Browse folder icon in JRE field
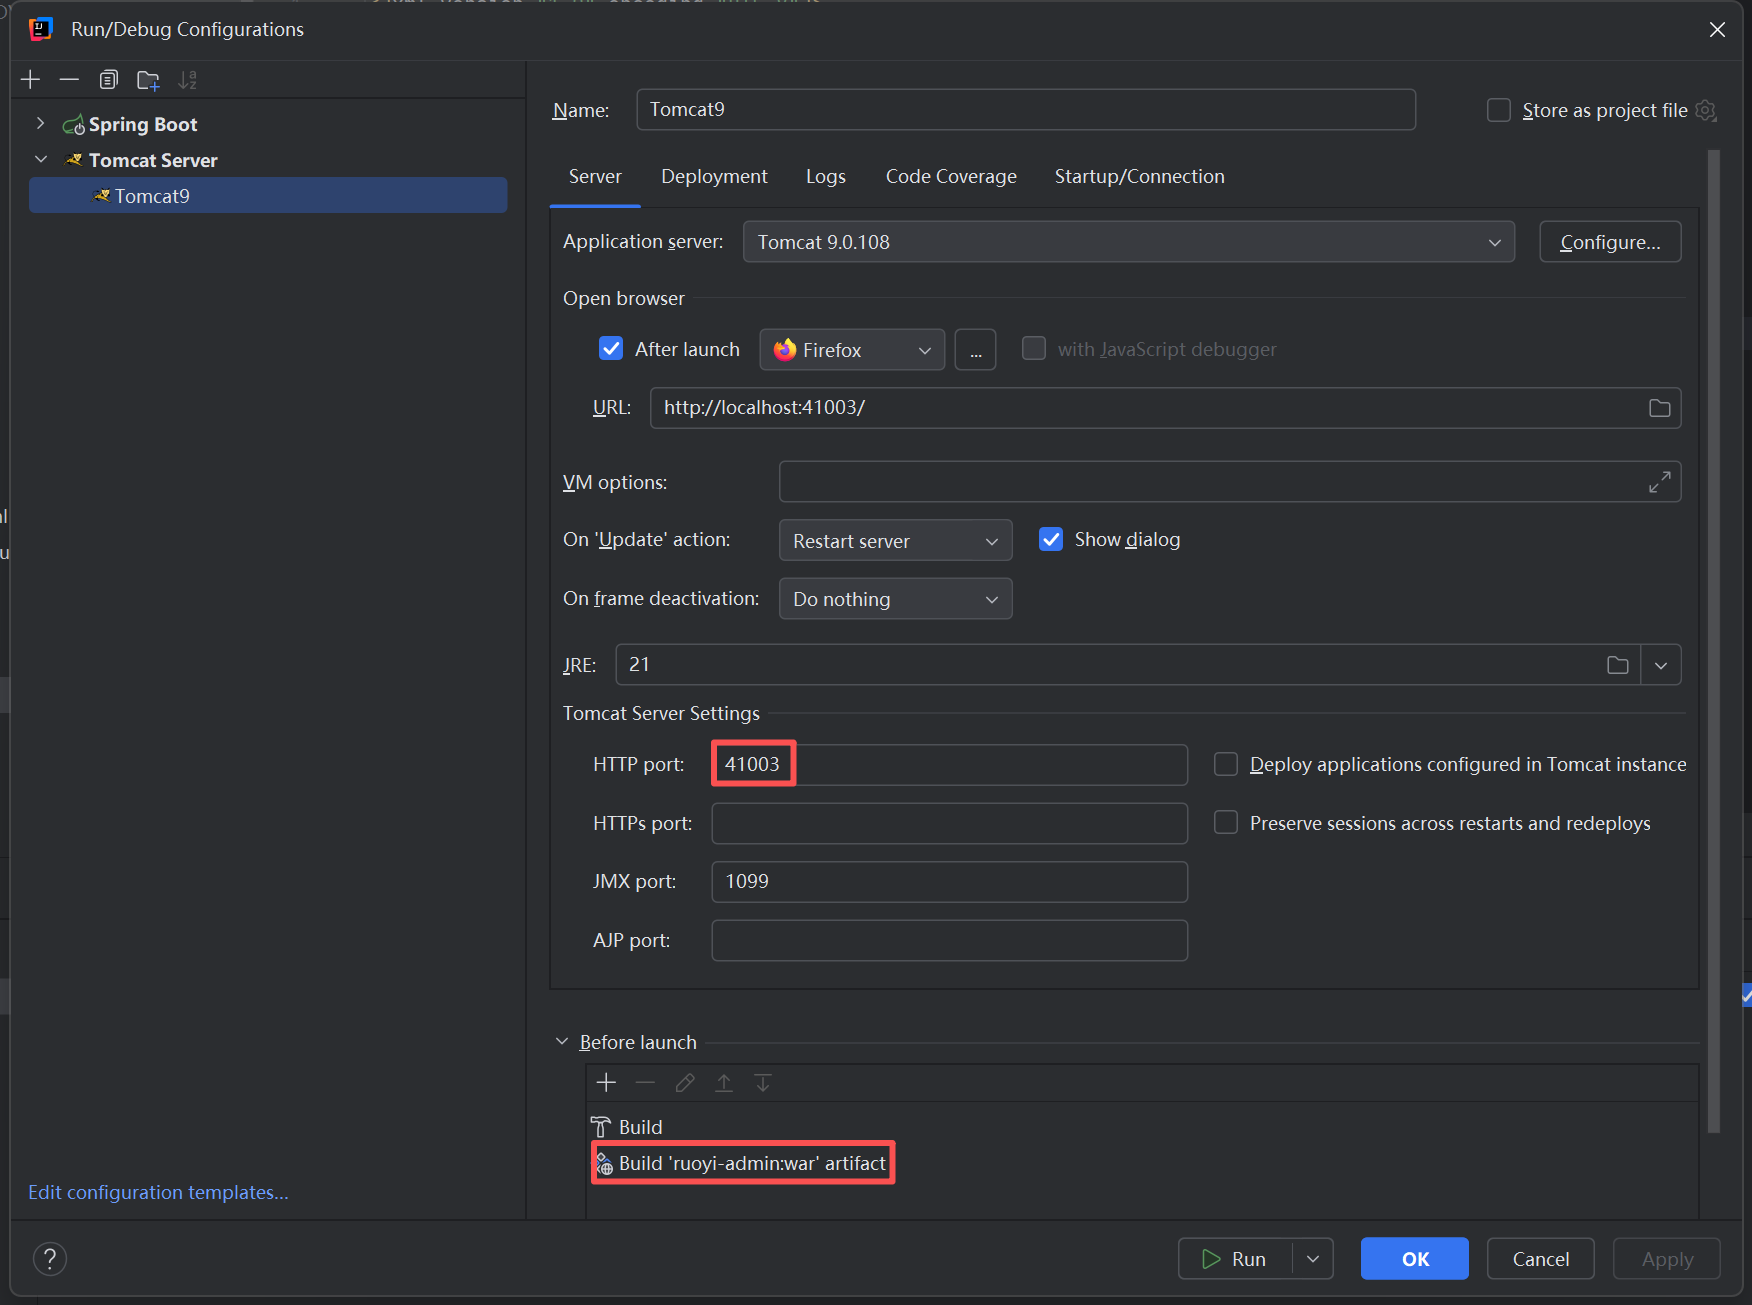The image size is (1752, 1305). pos(1618,665)
